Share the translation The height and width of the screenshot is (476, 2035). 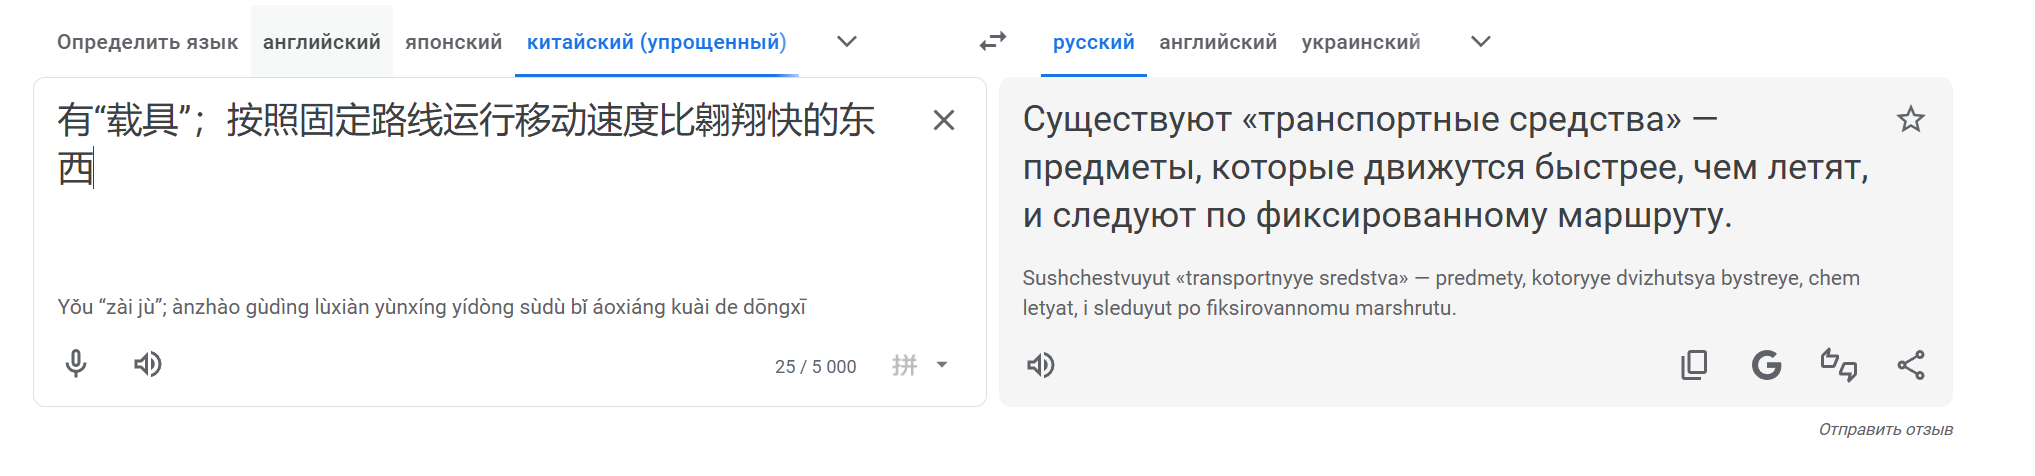click(x=1911, y=365)
